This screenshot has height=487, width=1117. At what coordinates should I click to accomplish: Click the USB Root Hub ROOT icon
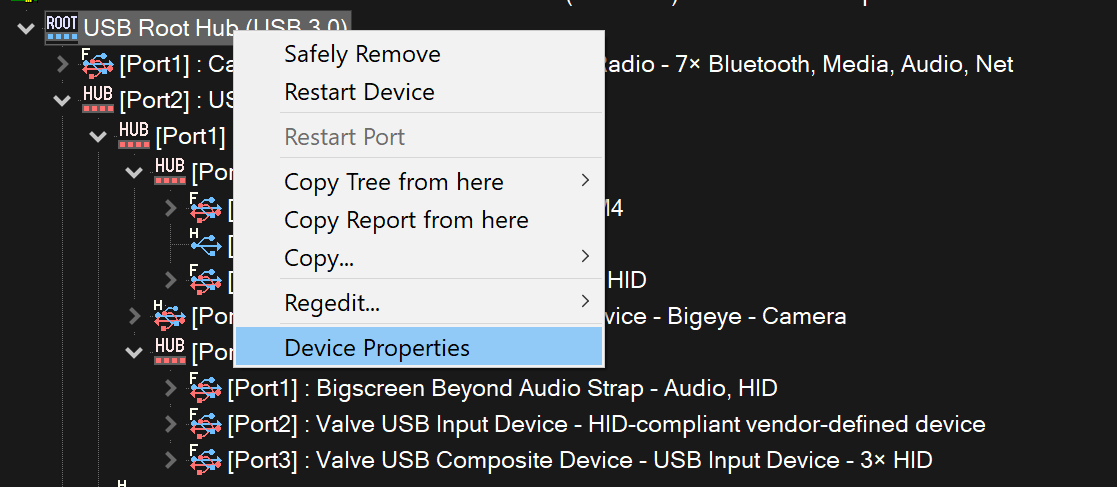(62, 28)
